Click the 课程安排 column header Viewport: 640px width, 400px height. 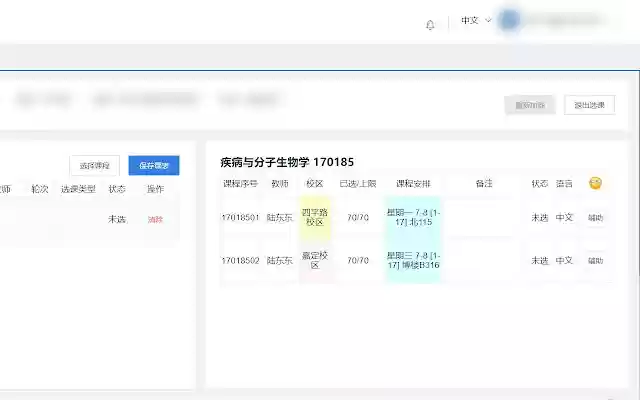(413, 184)
